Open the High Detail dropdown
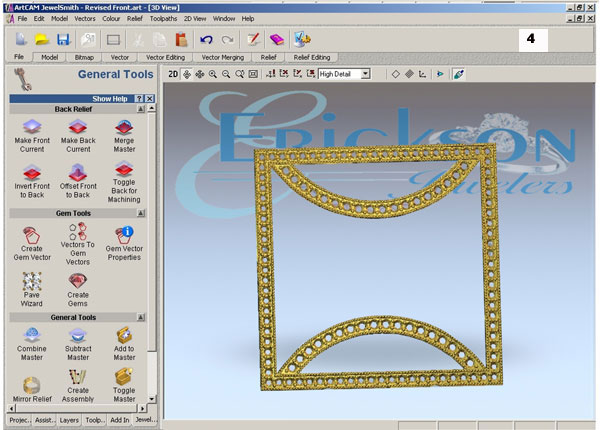 point(365,74)
